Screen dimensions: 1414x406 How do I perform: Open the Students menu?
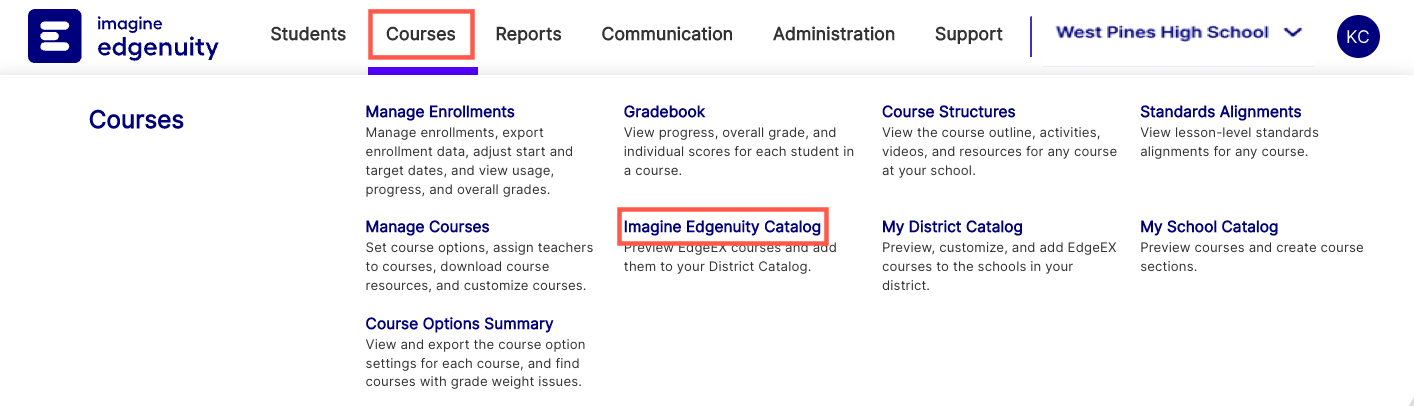pos(308,34)
